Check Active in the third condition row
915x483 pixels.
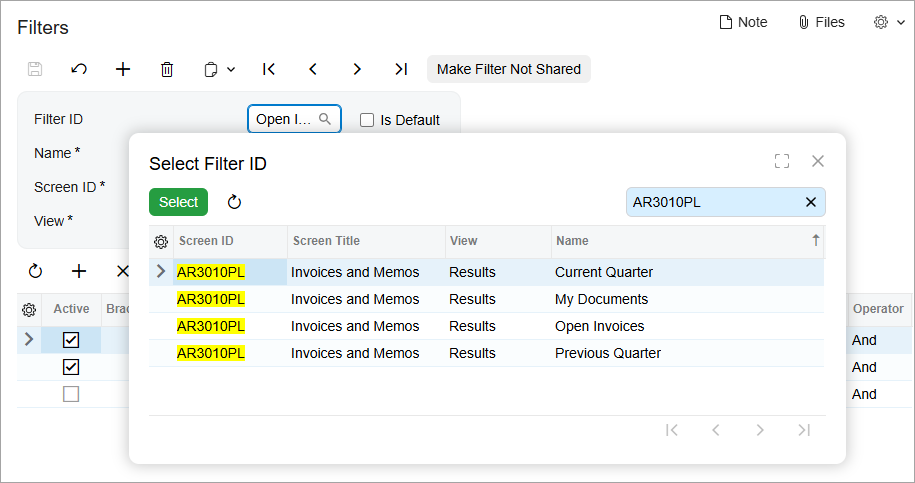71,394
